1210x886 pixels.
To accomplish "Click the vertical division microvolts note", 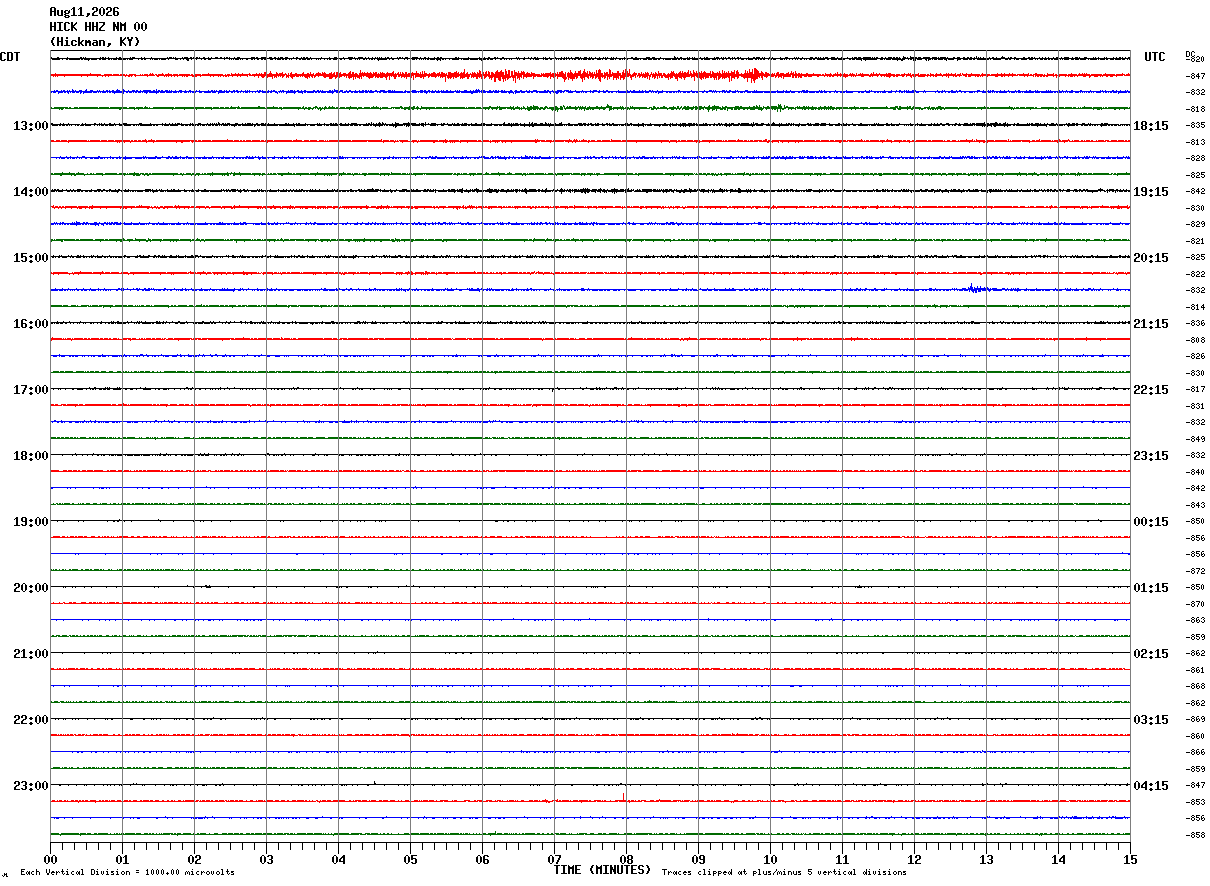I will coord(127,872).
